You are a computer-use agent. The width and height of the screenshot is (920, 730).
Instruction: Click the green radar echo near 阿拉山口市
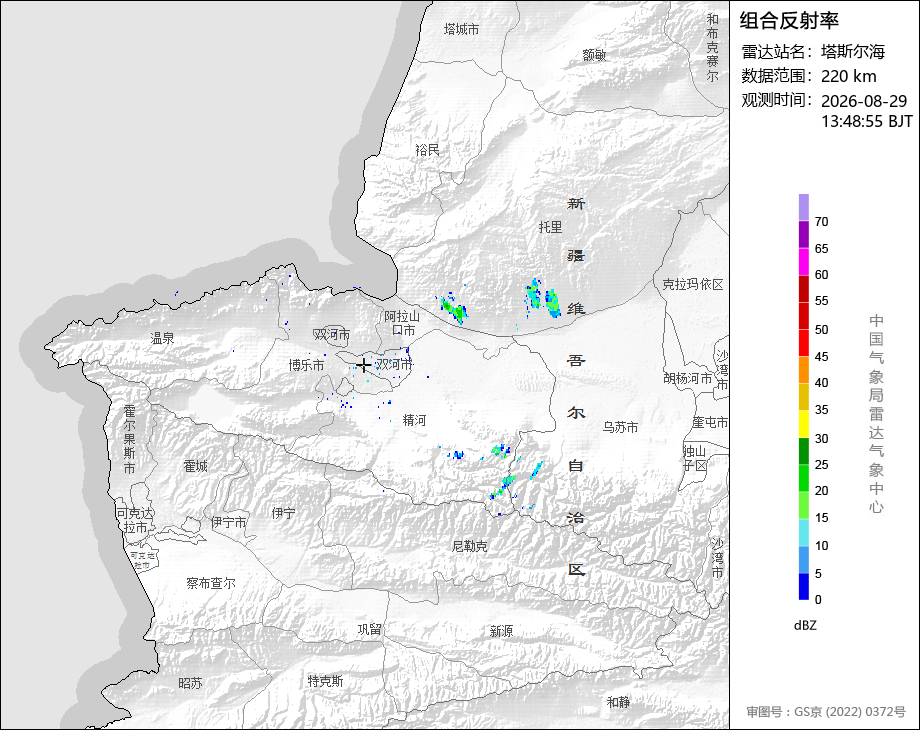[x=454, y=309]
